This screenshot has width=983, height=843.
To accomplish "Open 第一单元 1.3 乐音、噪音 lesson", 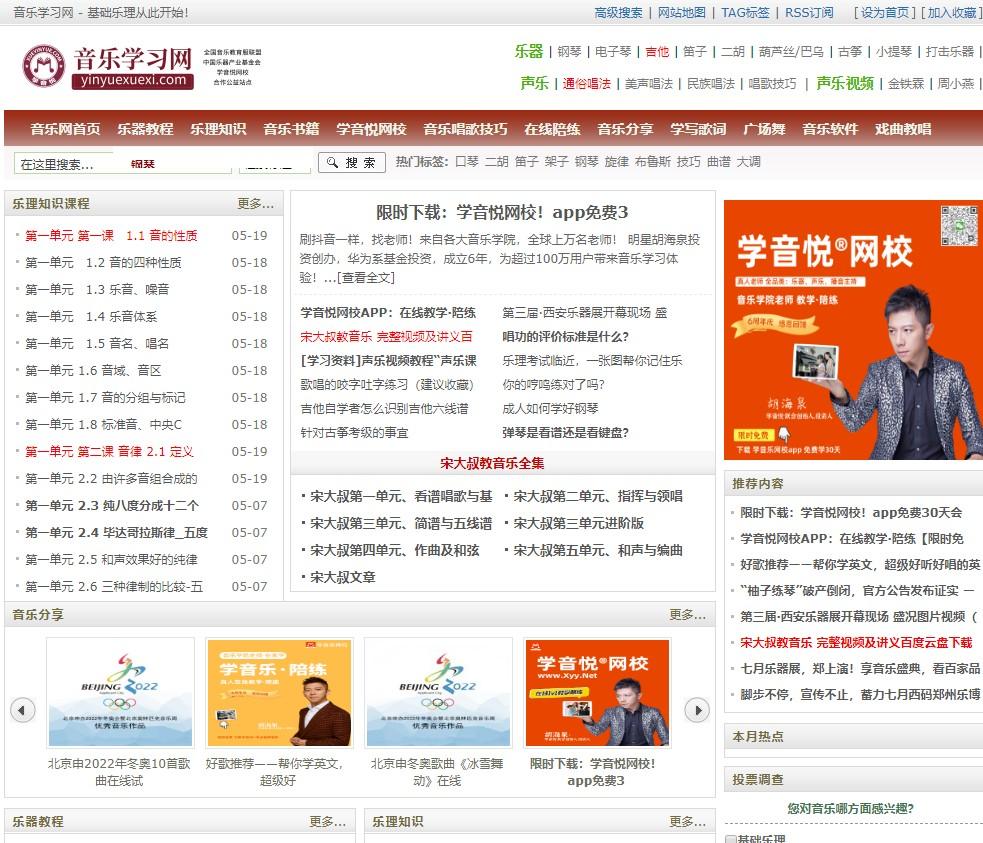I will (98, 290).
